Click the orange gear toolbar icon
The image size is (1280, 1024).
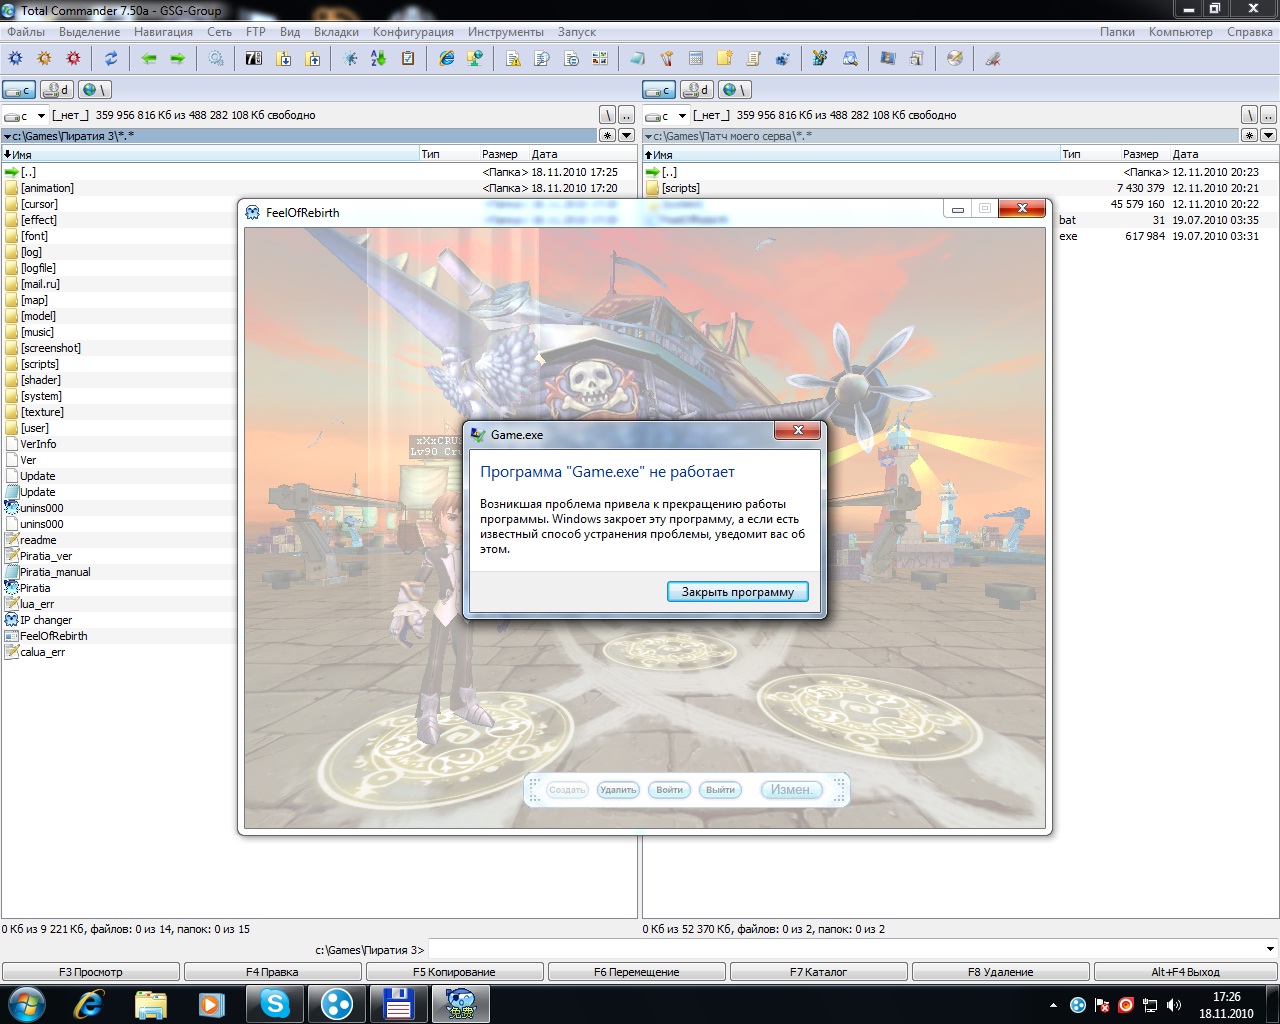[44, 59]
